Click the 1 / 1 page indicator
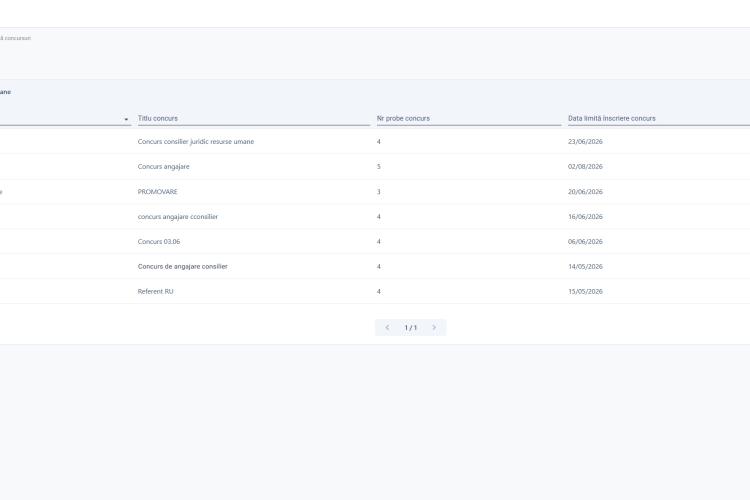Viewport: 750px width, 500px height. coord(410,328)
